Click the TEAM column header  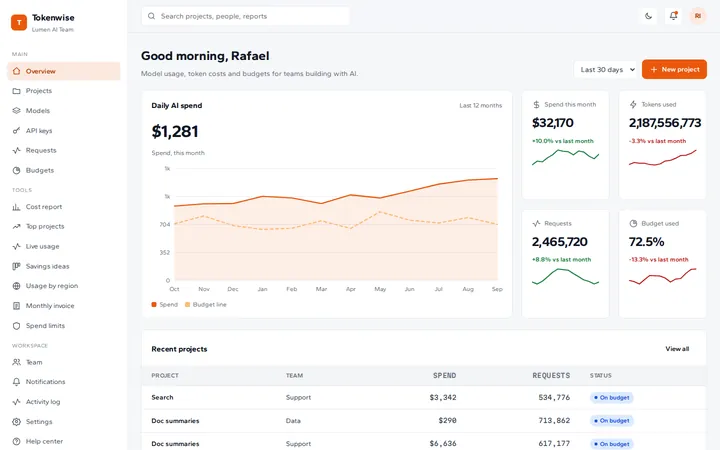(x=294, y=376)
